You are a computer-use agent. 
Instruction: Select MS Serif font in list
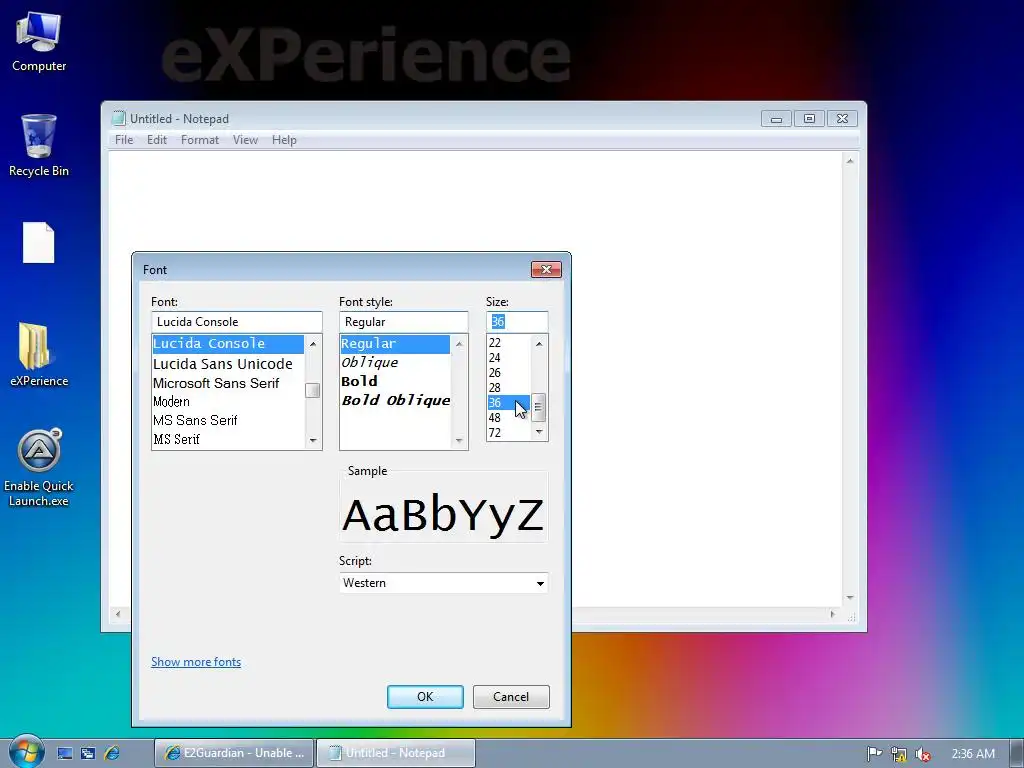pyautogui.click(x=228, y=440)
